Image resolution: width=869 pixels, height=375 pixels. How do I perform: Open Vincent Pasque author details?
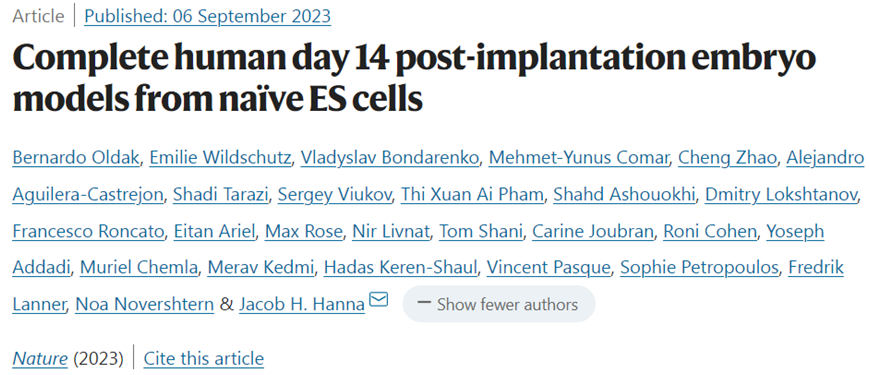tap(549, 268)
